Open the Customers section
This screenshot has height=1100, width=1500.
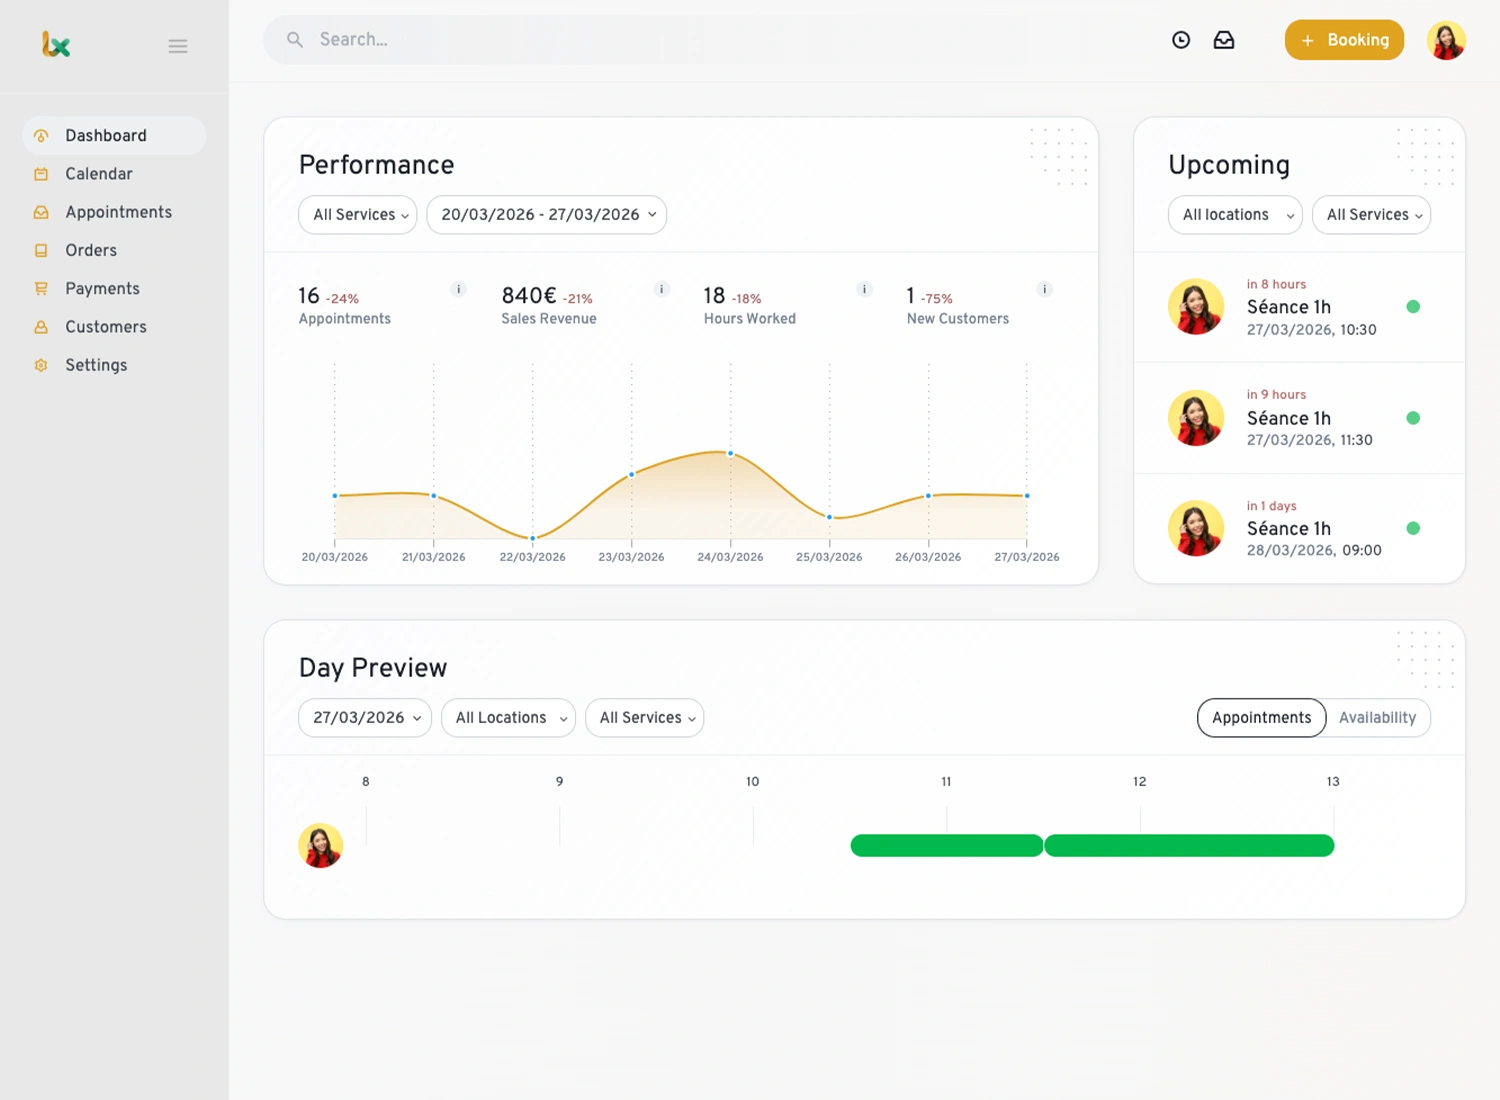coord(105,326)
